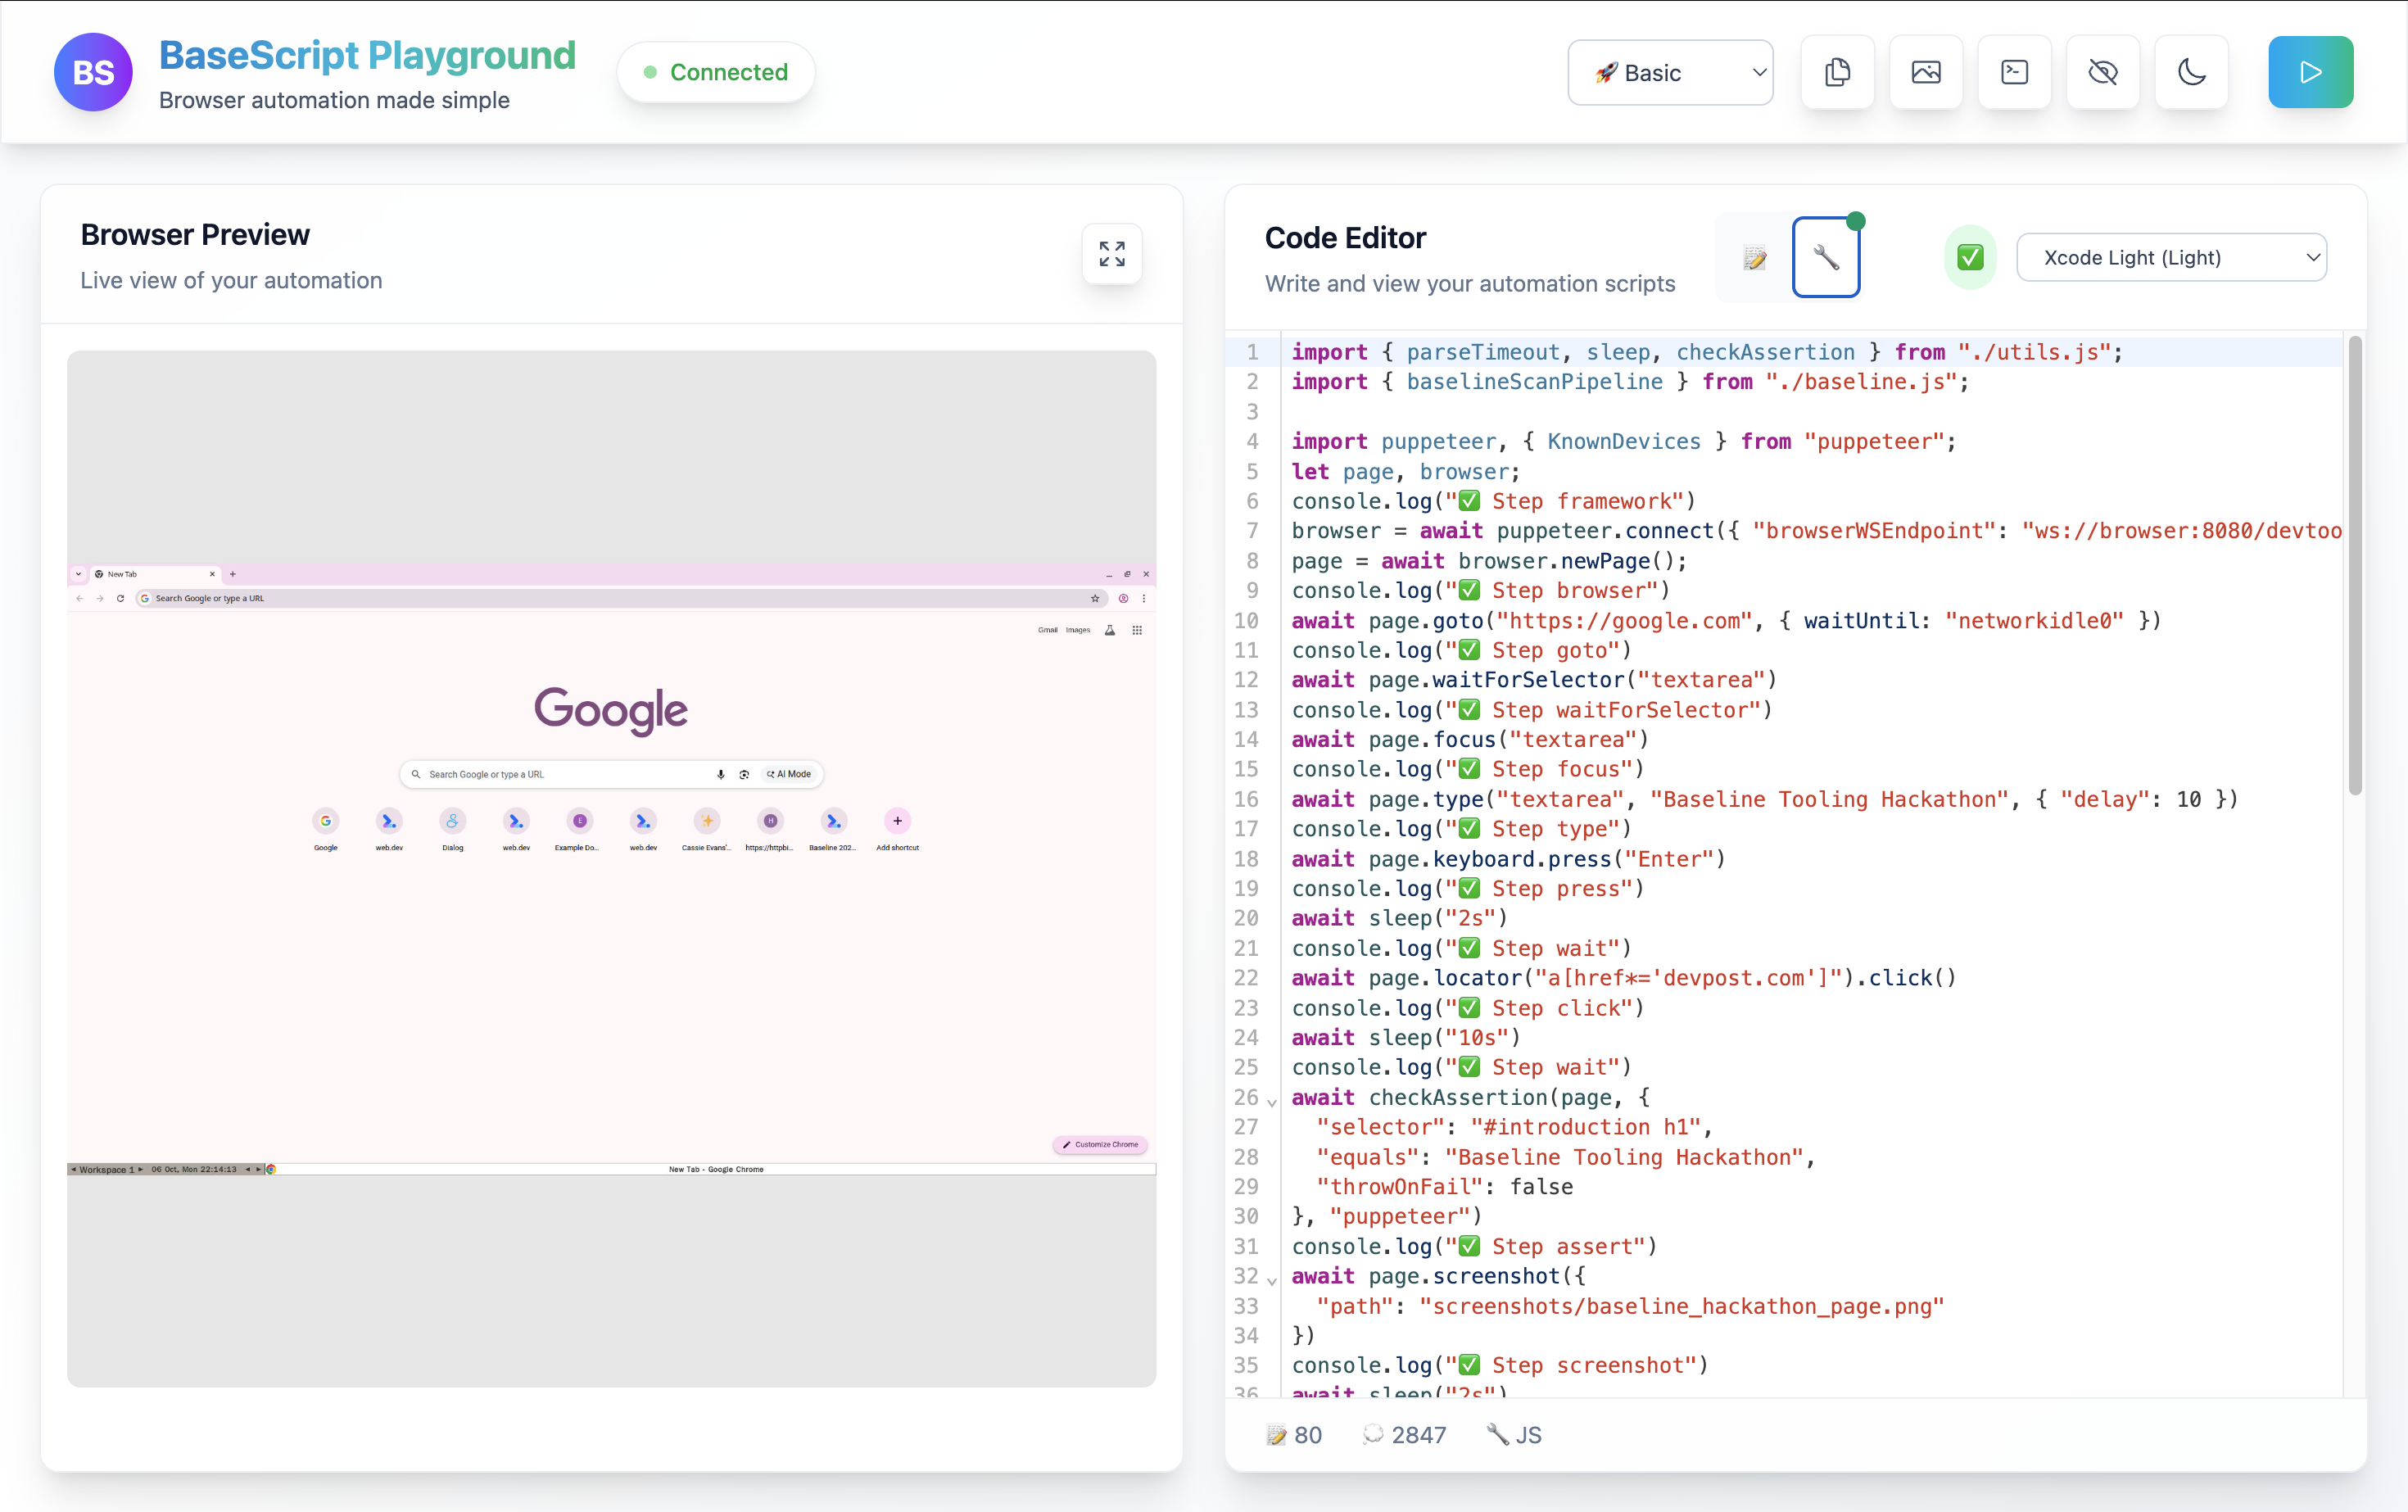Collapse the code fold at line 32
The height and width of the screenshot is (1512, 2408).
coord(1272,1280)
